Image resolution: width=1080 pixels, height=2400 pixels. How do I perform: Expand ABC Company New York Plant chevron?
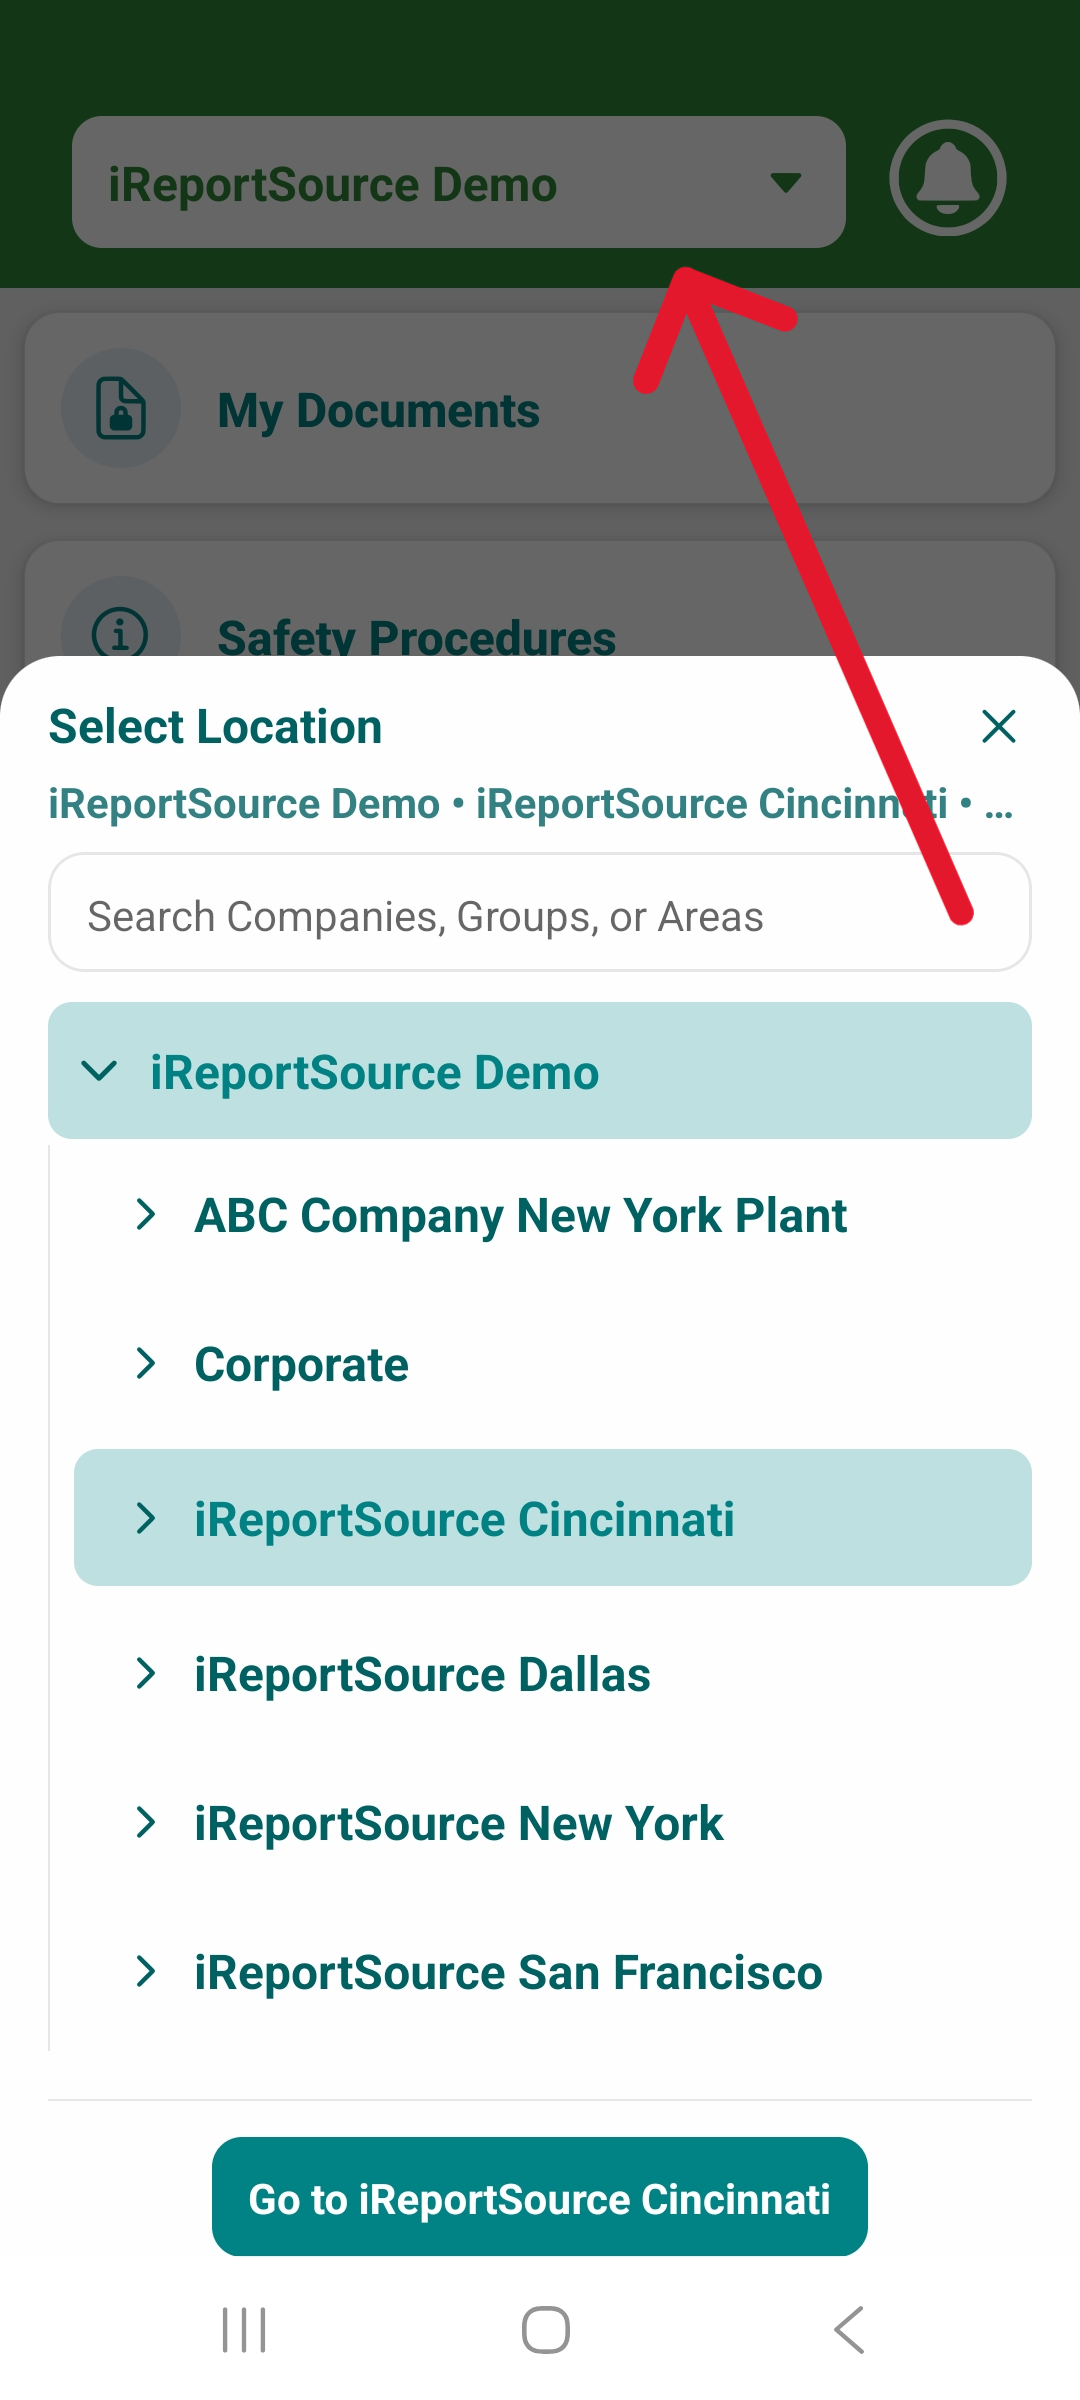[146, 1214]
